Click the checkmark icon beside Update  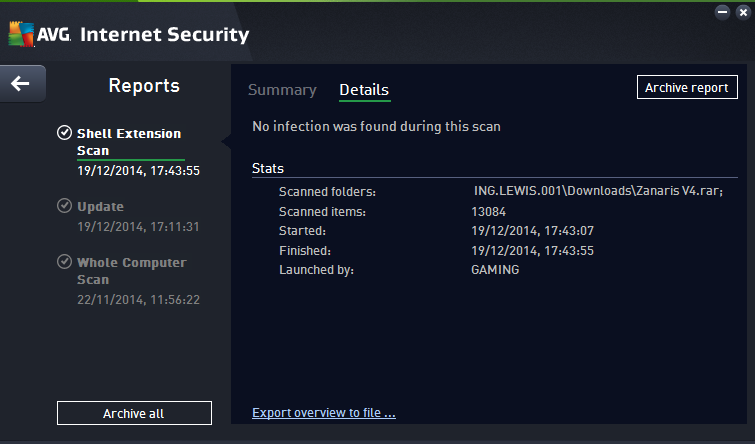65,206
